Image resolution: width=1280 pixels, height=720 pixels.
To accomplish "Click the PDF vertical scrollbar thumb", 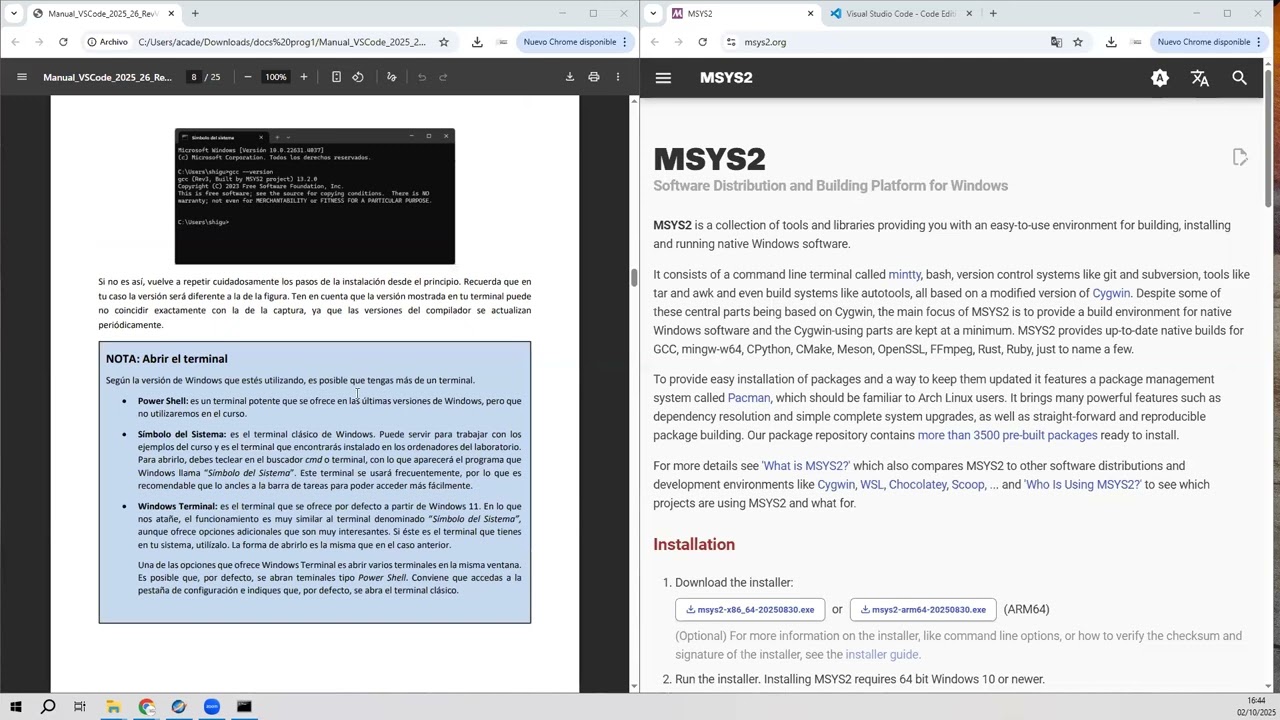I will 634,278.
